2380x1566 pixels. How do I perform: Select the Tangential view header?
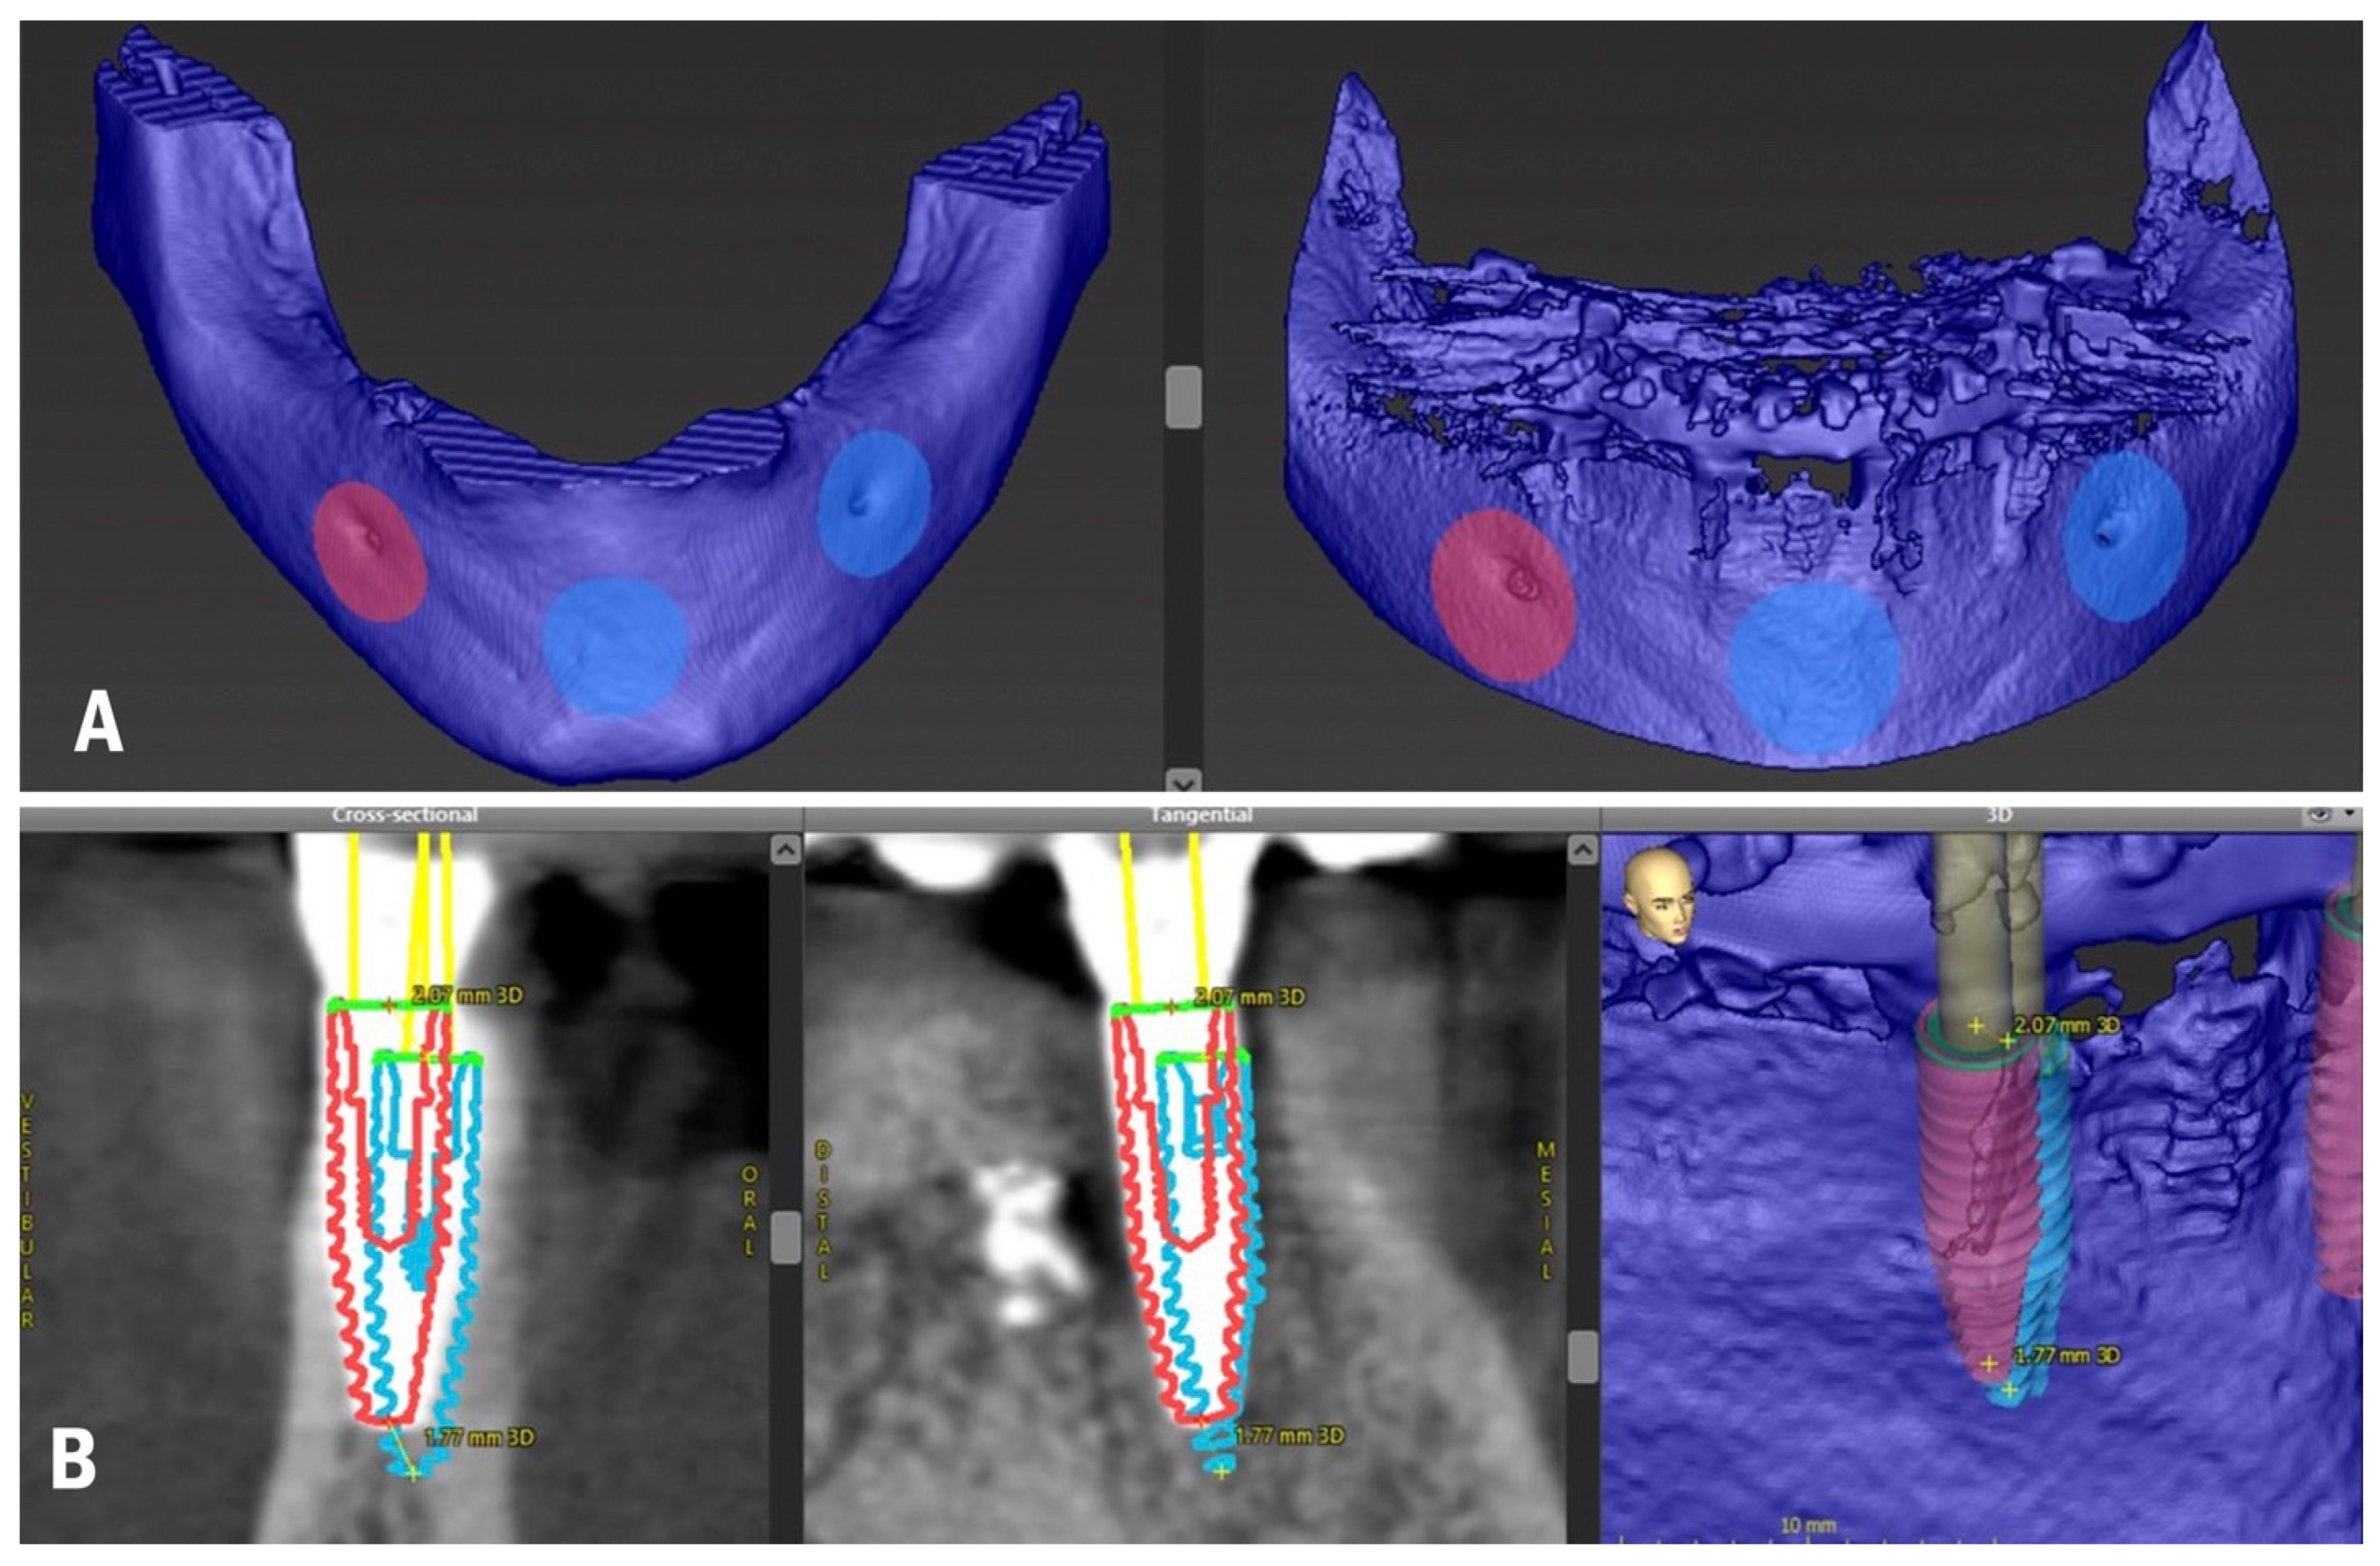point(1201,816)
